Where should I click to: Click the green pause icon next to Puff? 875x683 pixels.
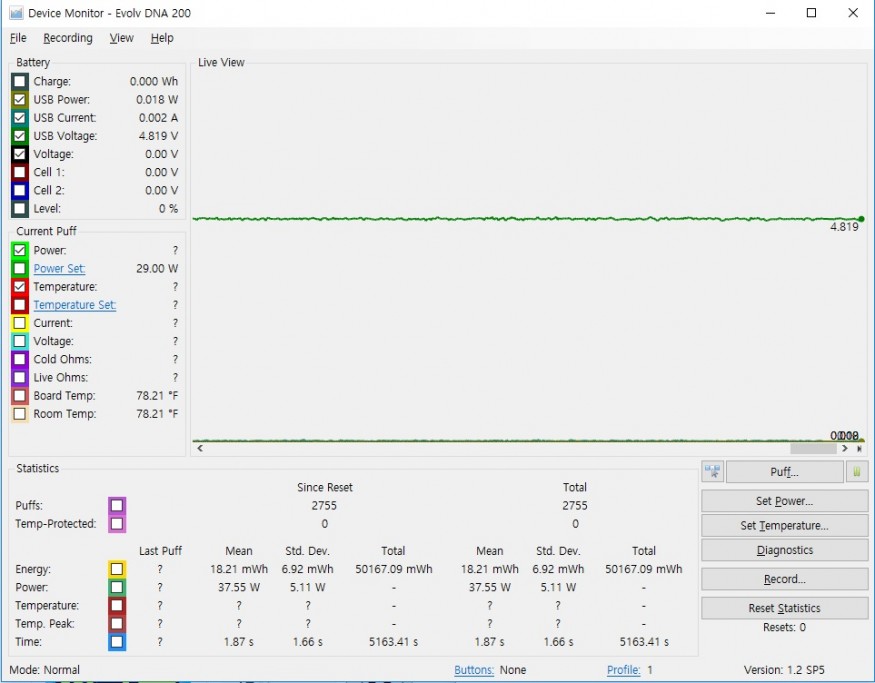click(857, 472)
